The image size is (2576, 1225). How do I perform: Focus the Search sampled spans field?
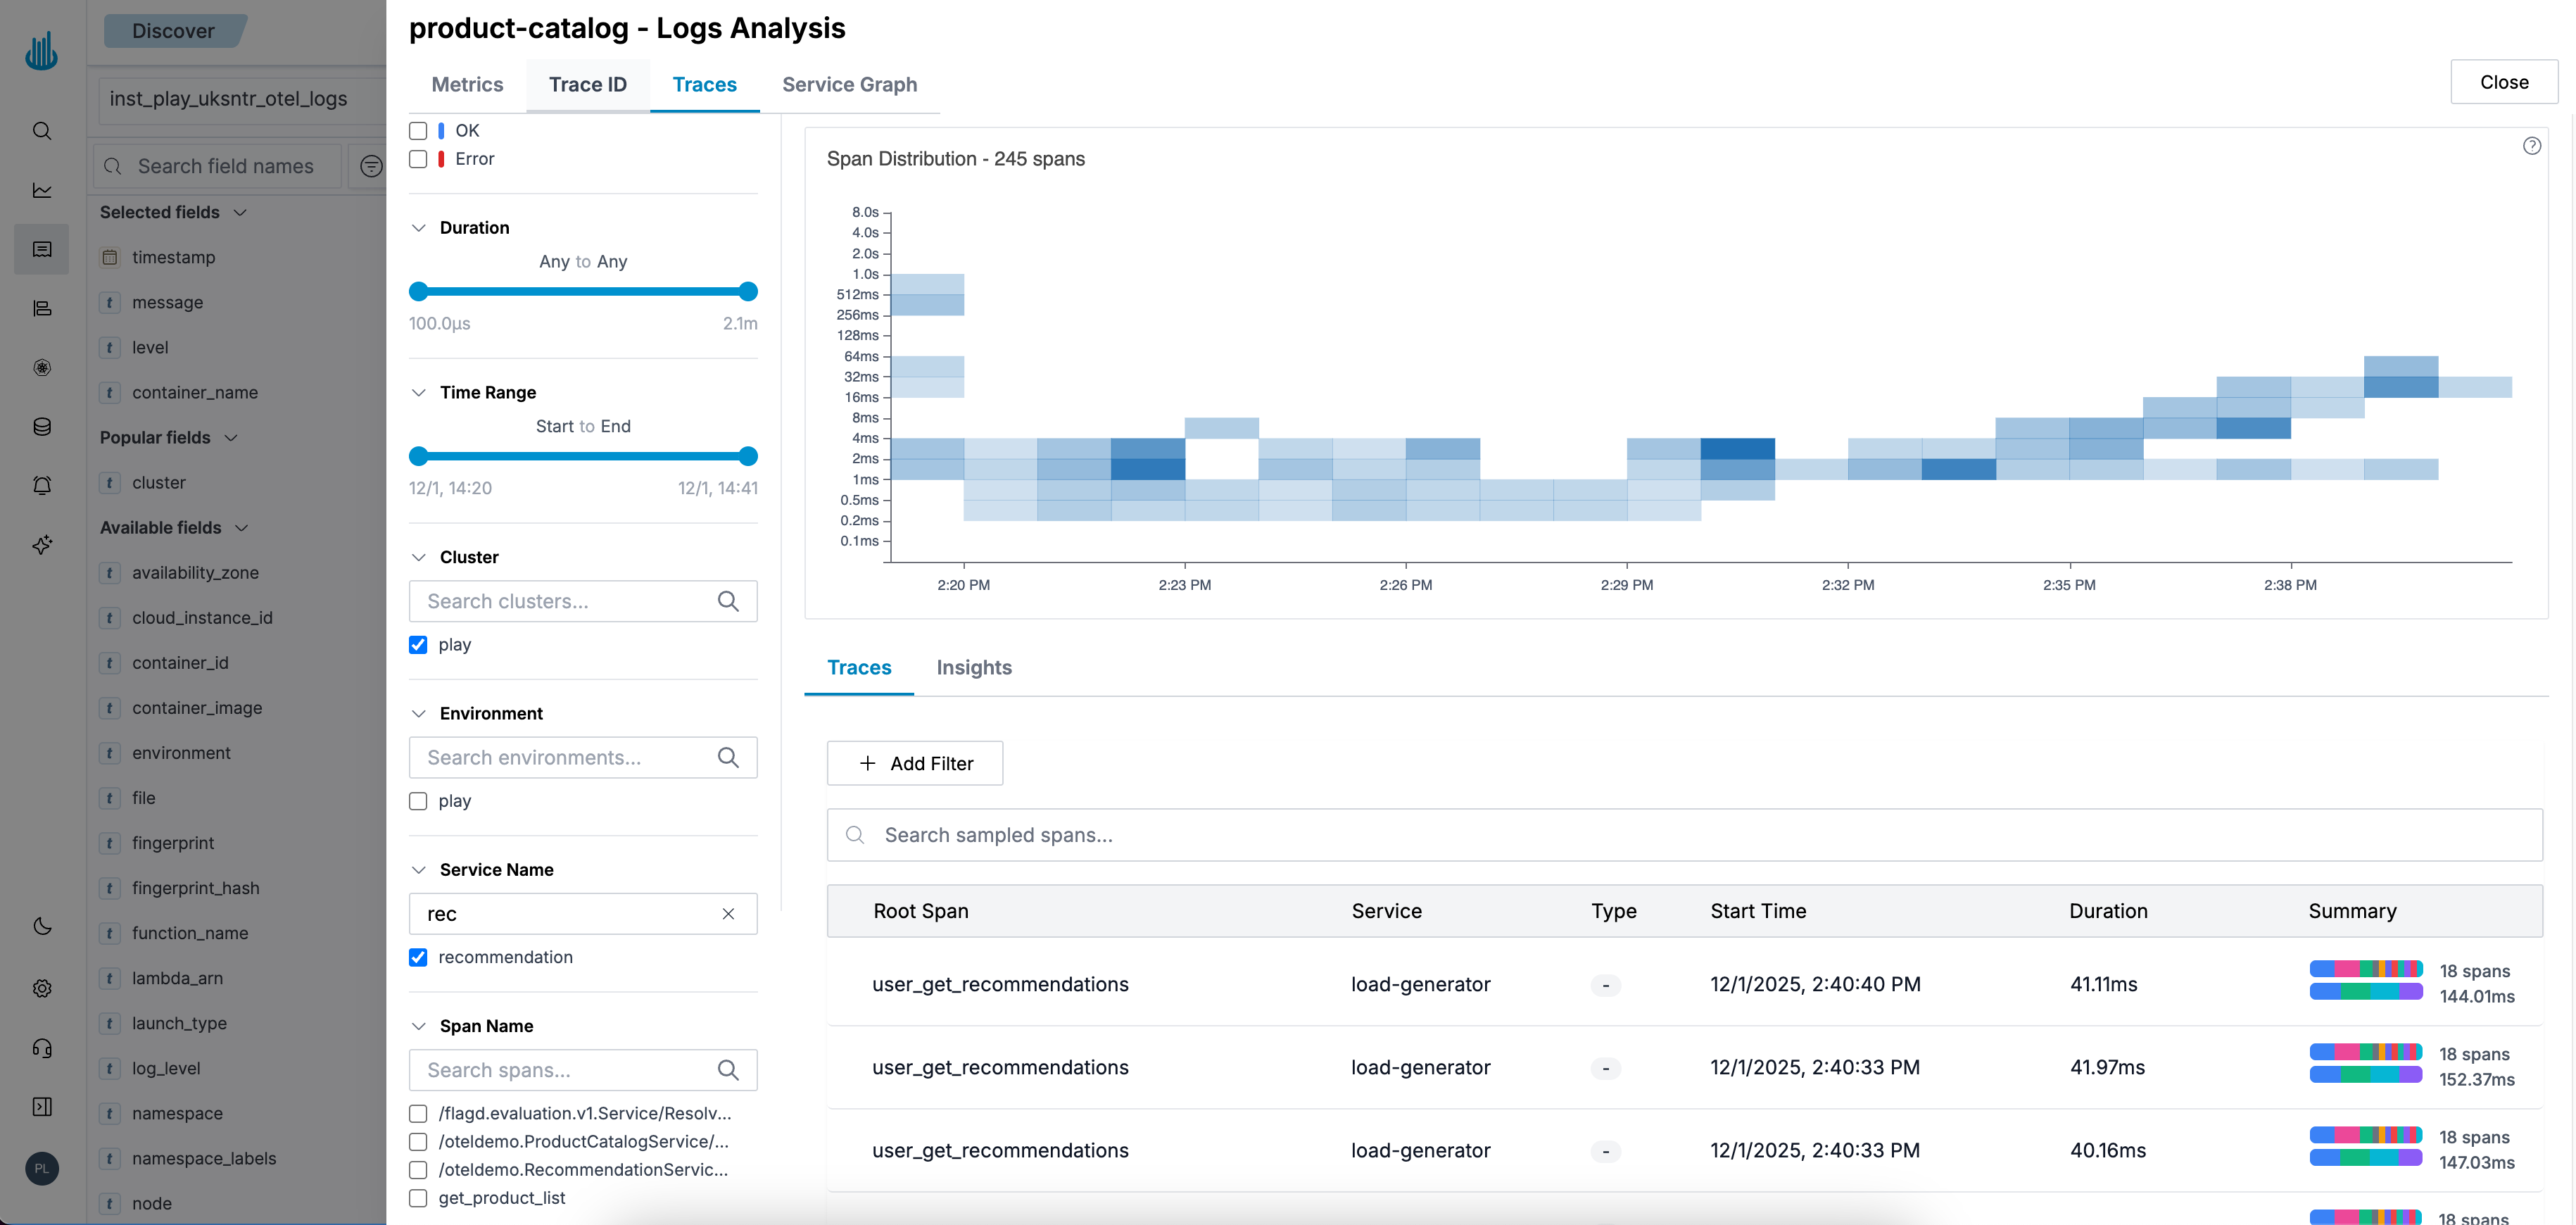coord(1684,835)
